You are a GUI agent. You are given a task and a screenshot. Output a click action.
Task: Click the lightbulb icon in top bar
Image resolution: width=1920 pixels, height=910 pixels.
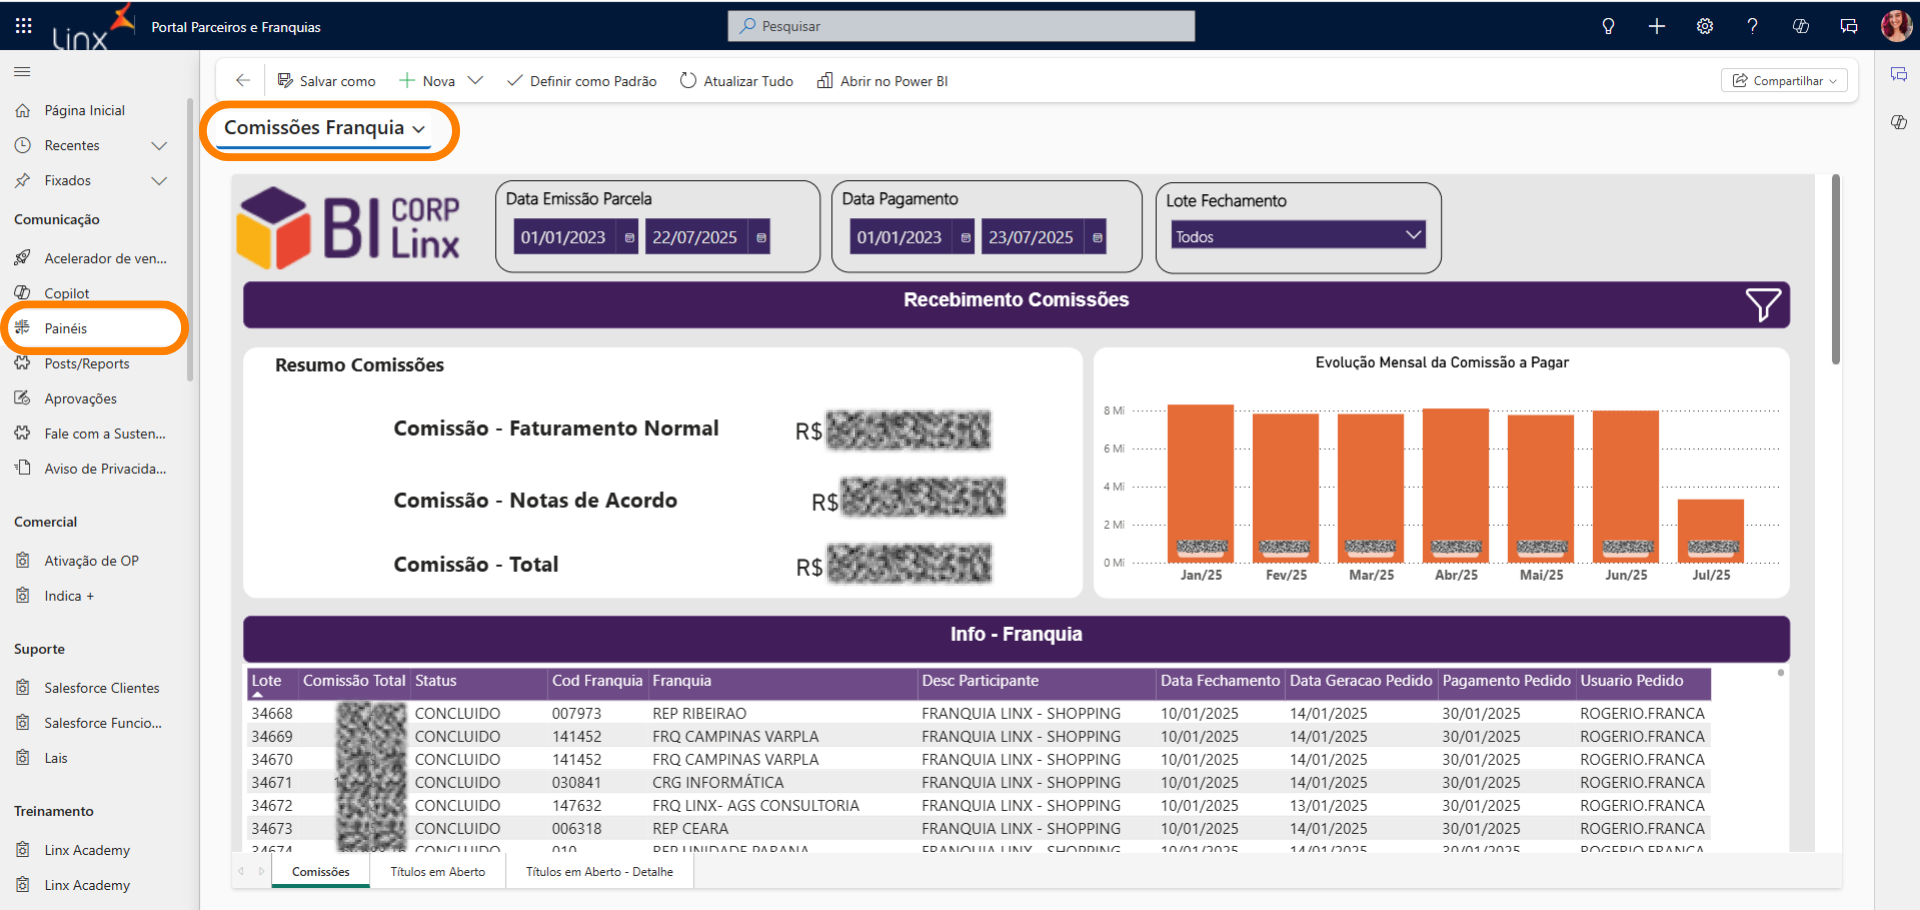click(x=1608, y=26)
